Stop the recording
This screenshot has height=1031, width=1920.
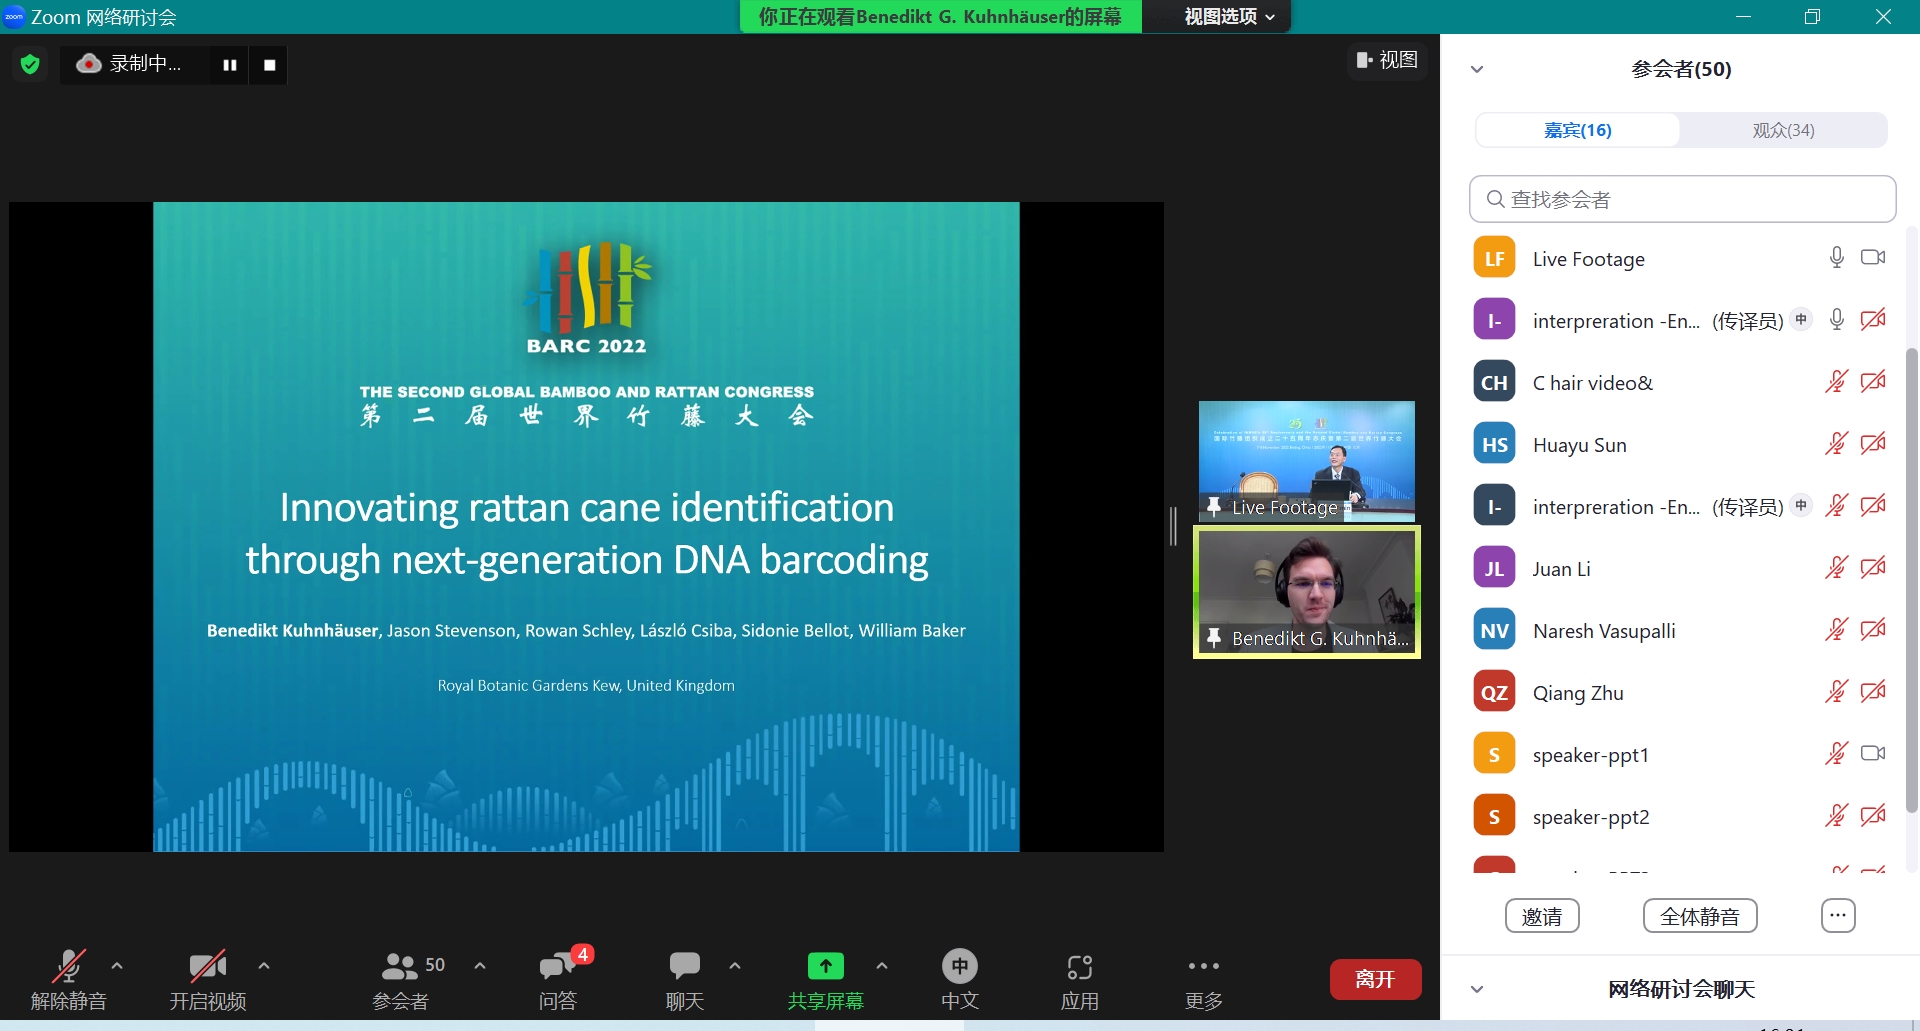pos(269,65)
